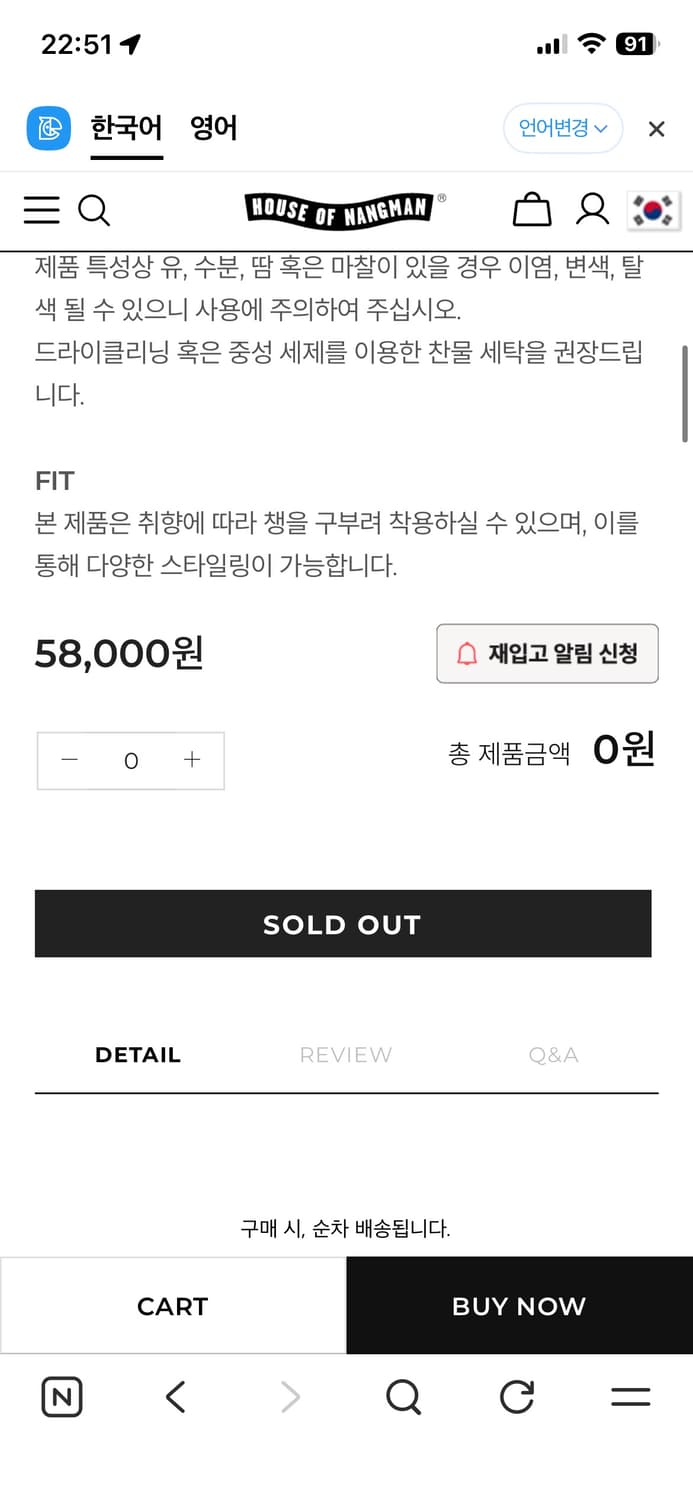Viewport: 693px width, 1500px height.
Task: Open the browser menu icon at bottom right
Action: coord(630,1397)
